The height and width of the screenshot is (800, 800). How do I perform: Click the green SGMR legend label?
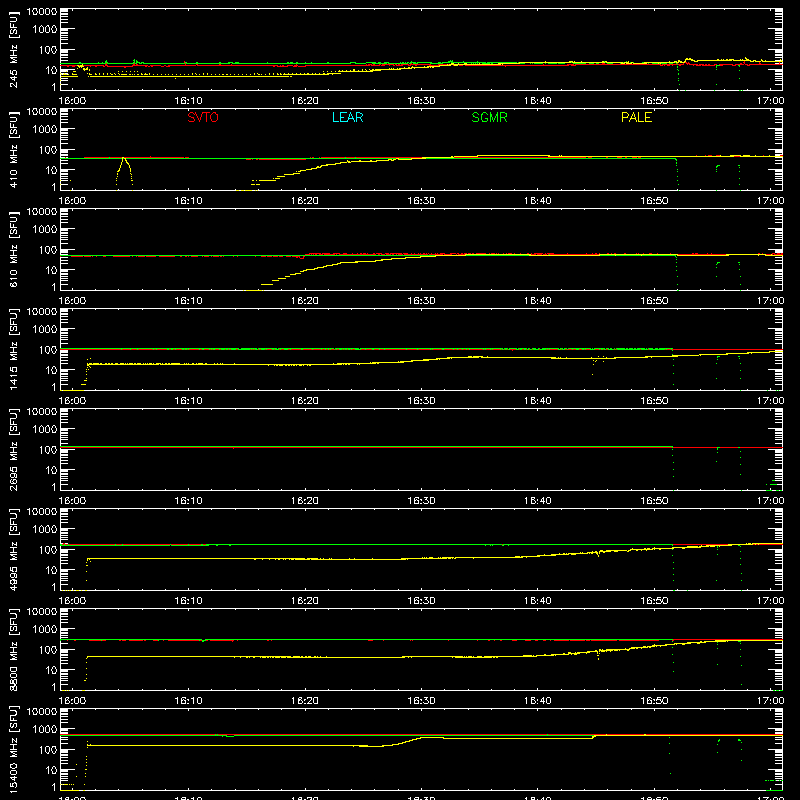tap(489, 117)
